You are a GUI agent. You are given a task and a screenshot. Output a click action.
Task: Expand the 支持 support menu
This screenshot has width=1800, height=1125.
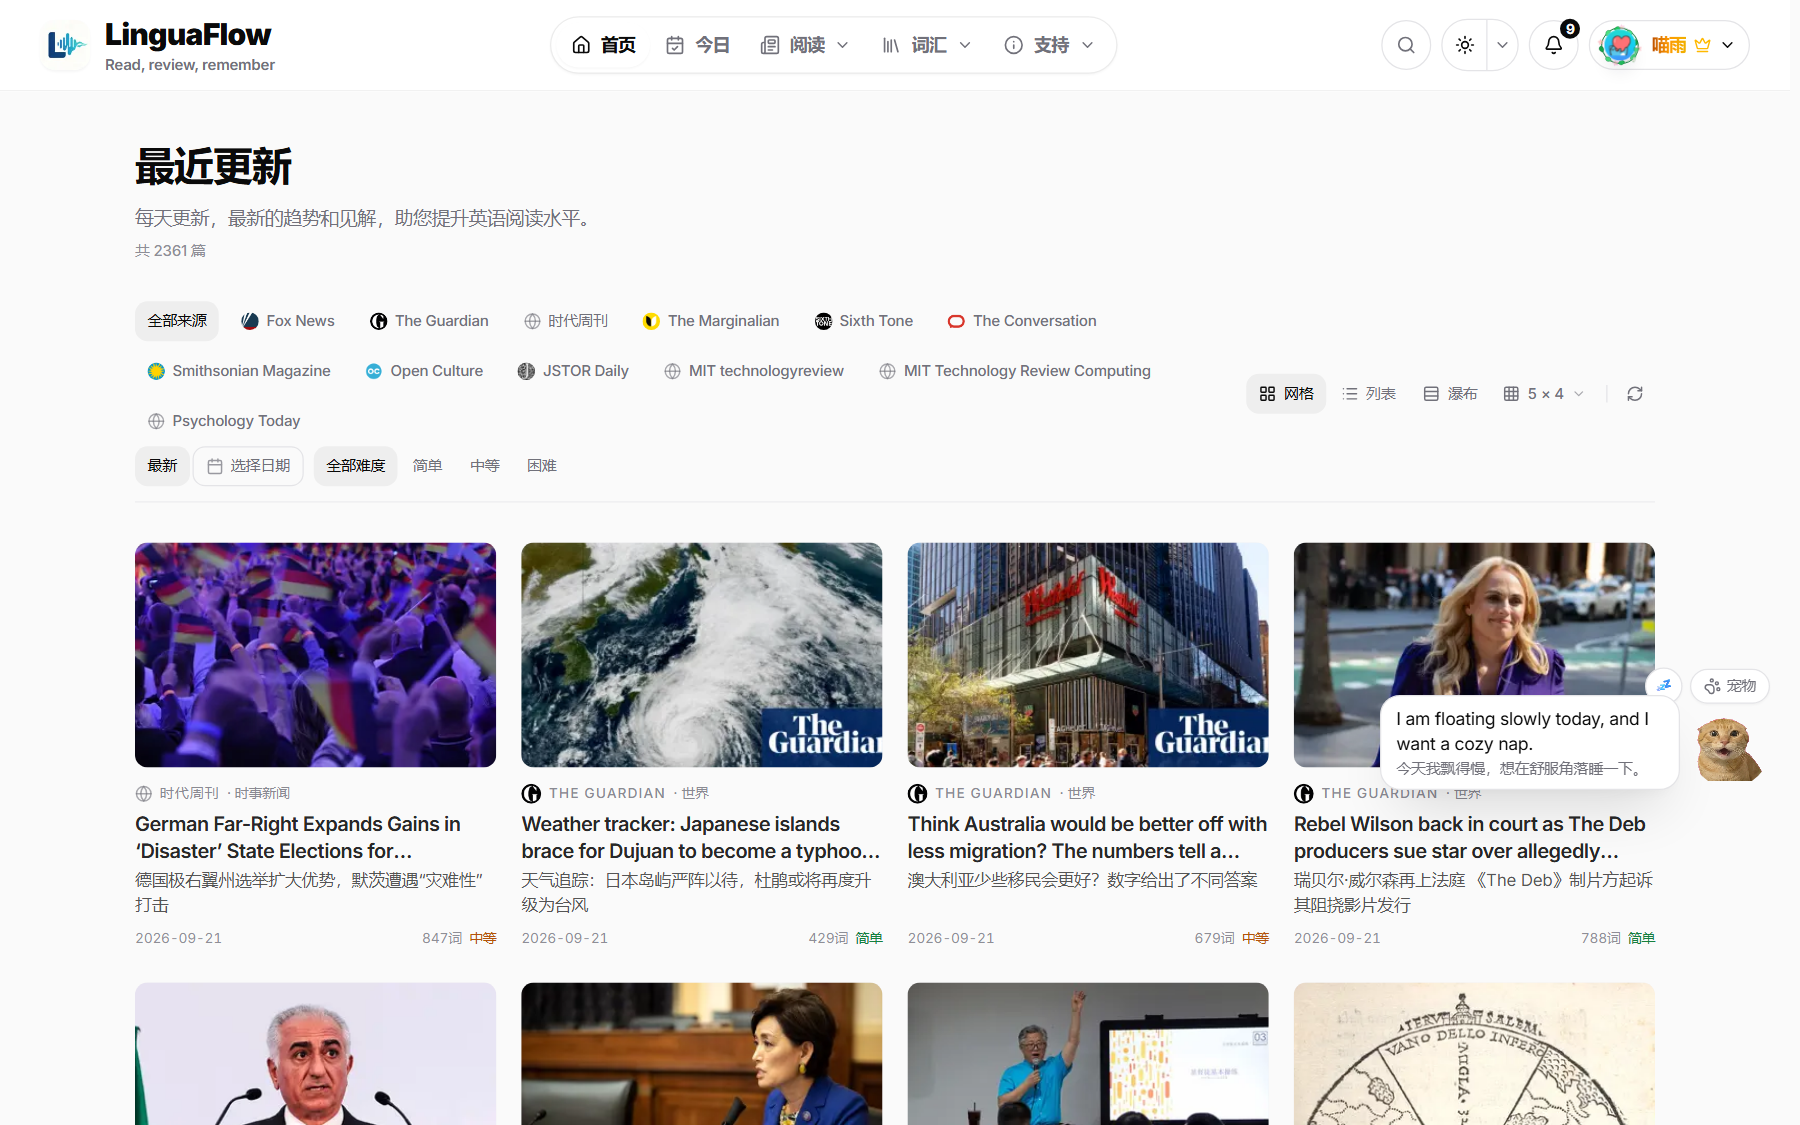point(1049,45)
